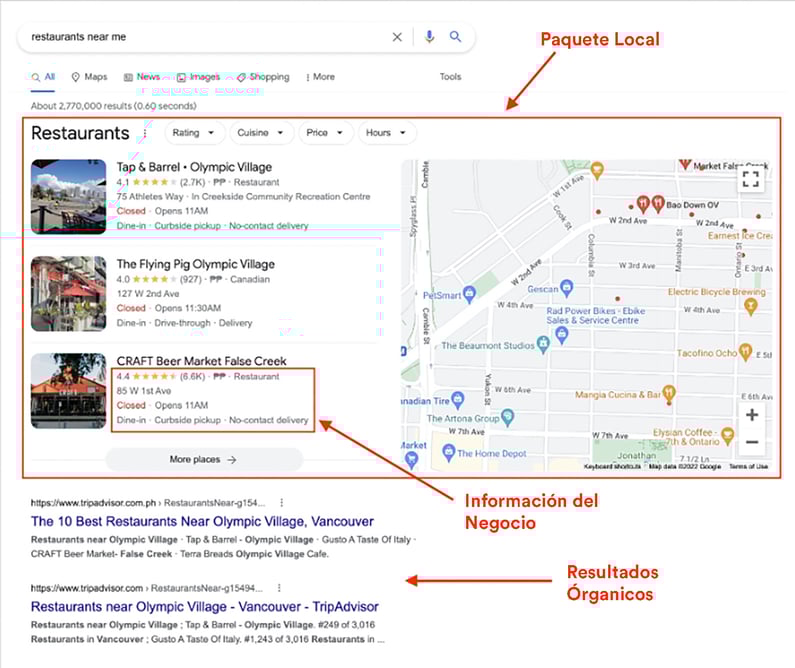
Task: Select the Canadian Tire map pin
Action: (458, 399)
